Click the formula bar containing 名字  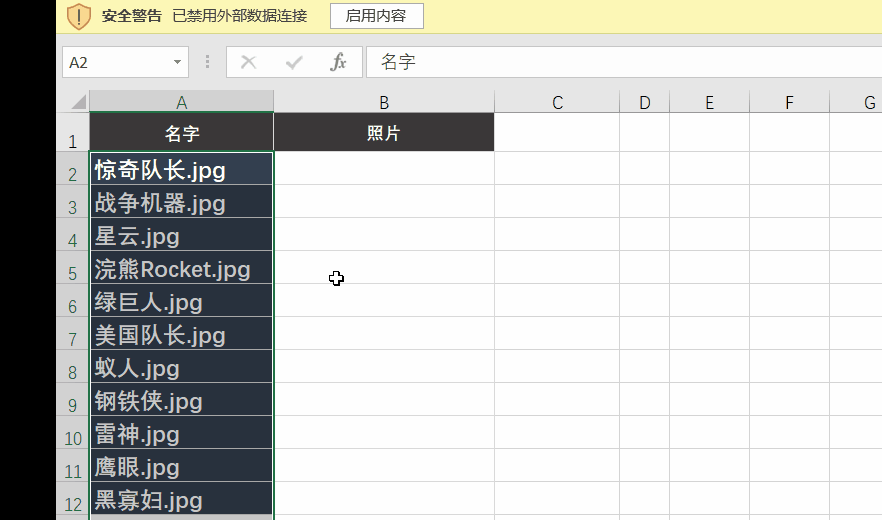[x=624, y=62]
